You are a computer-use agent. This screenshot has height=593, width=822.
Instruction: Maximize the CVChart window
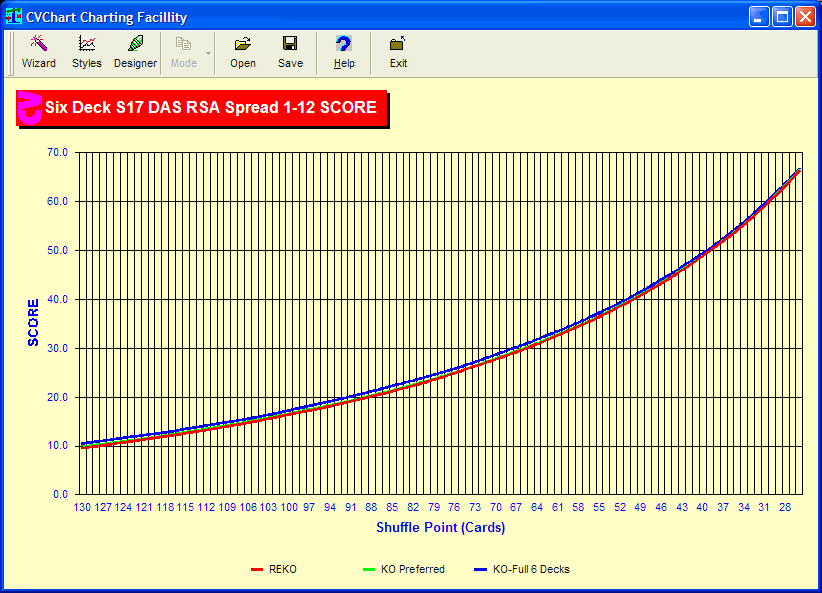tap(782, 17)
